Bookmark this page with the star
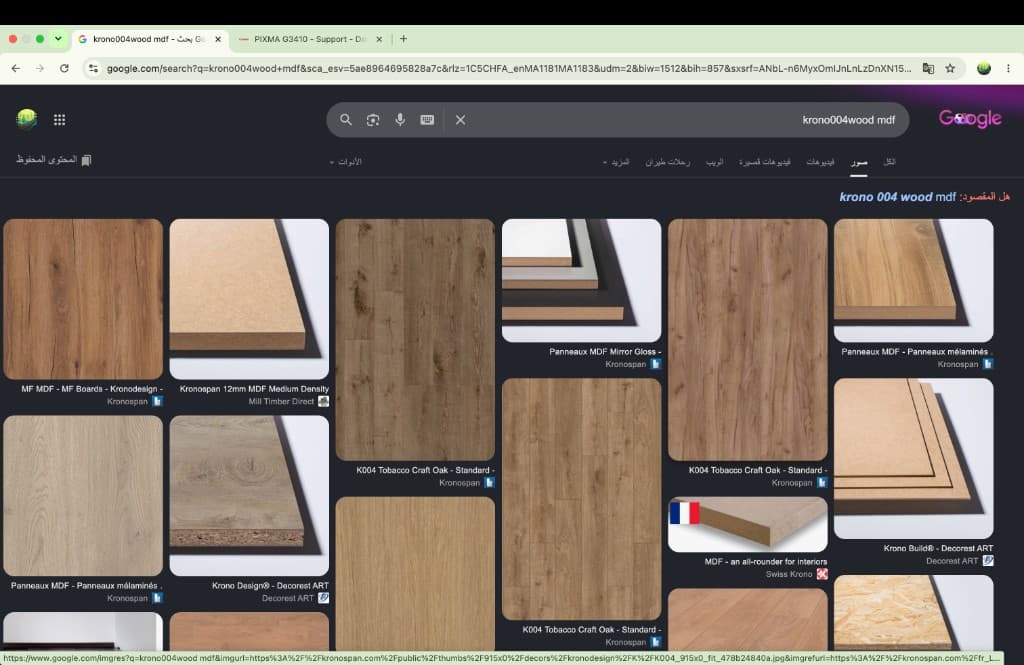This screenshot has height=665, width=1024. (x=950, y=68)
